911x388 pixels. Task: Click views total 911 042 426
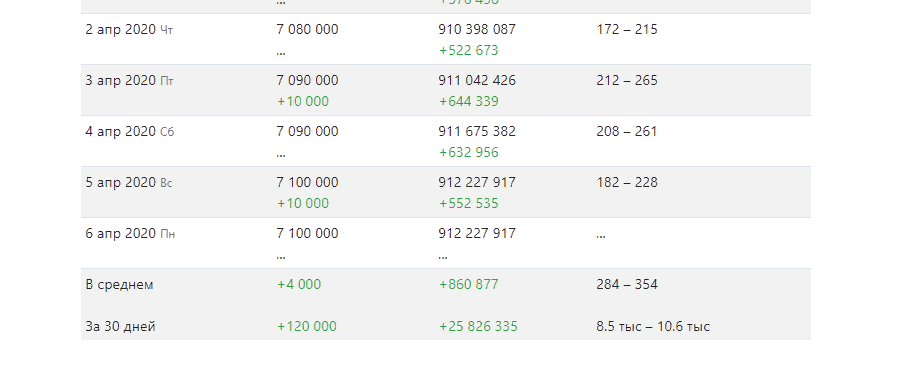tap(477, 81)
